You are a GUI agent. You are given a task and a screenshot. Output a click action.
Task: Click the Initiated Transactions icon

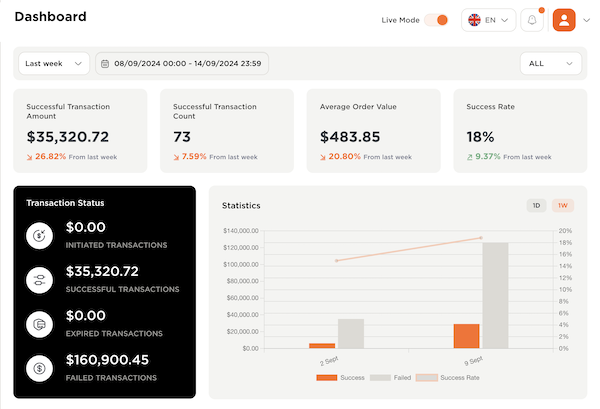point(39,236)
